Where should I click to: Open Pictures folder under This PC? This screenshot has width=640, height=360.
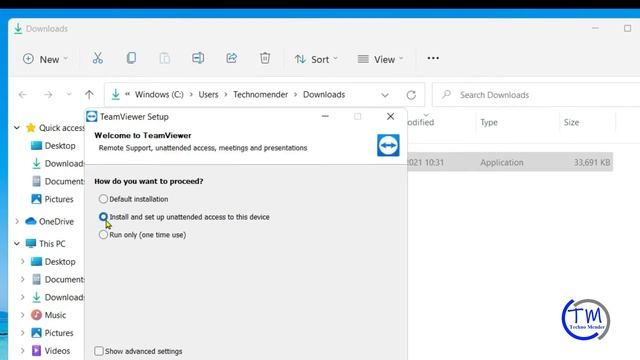click(52, 333)
